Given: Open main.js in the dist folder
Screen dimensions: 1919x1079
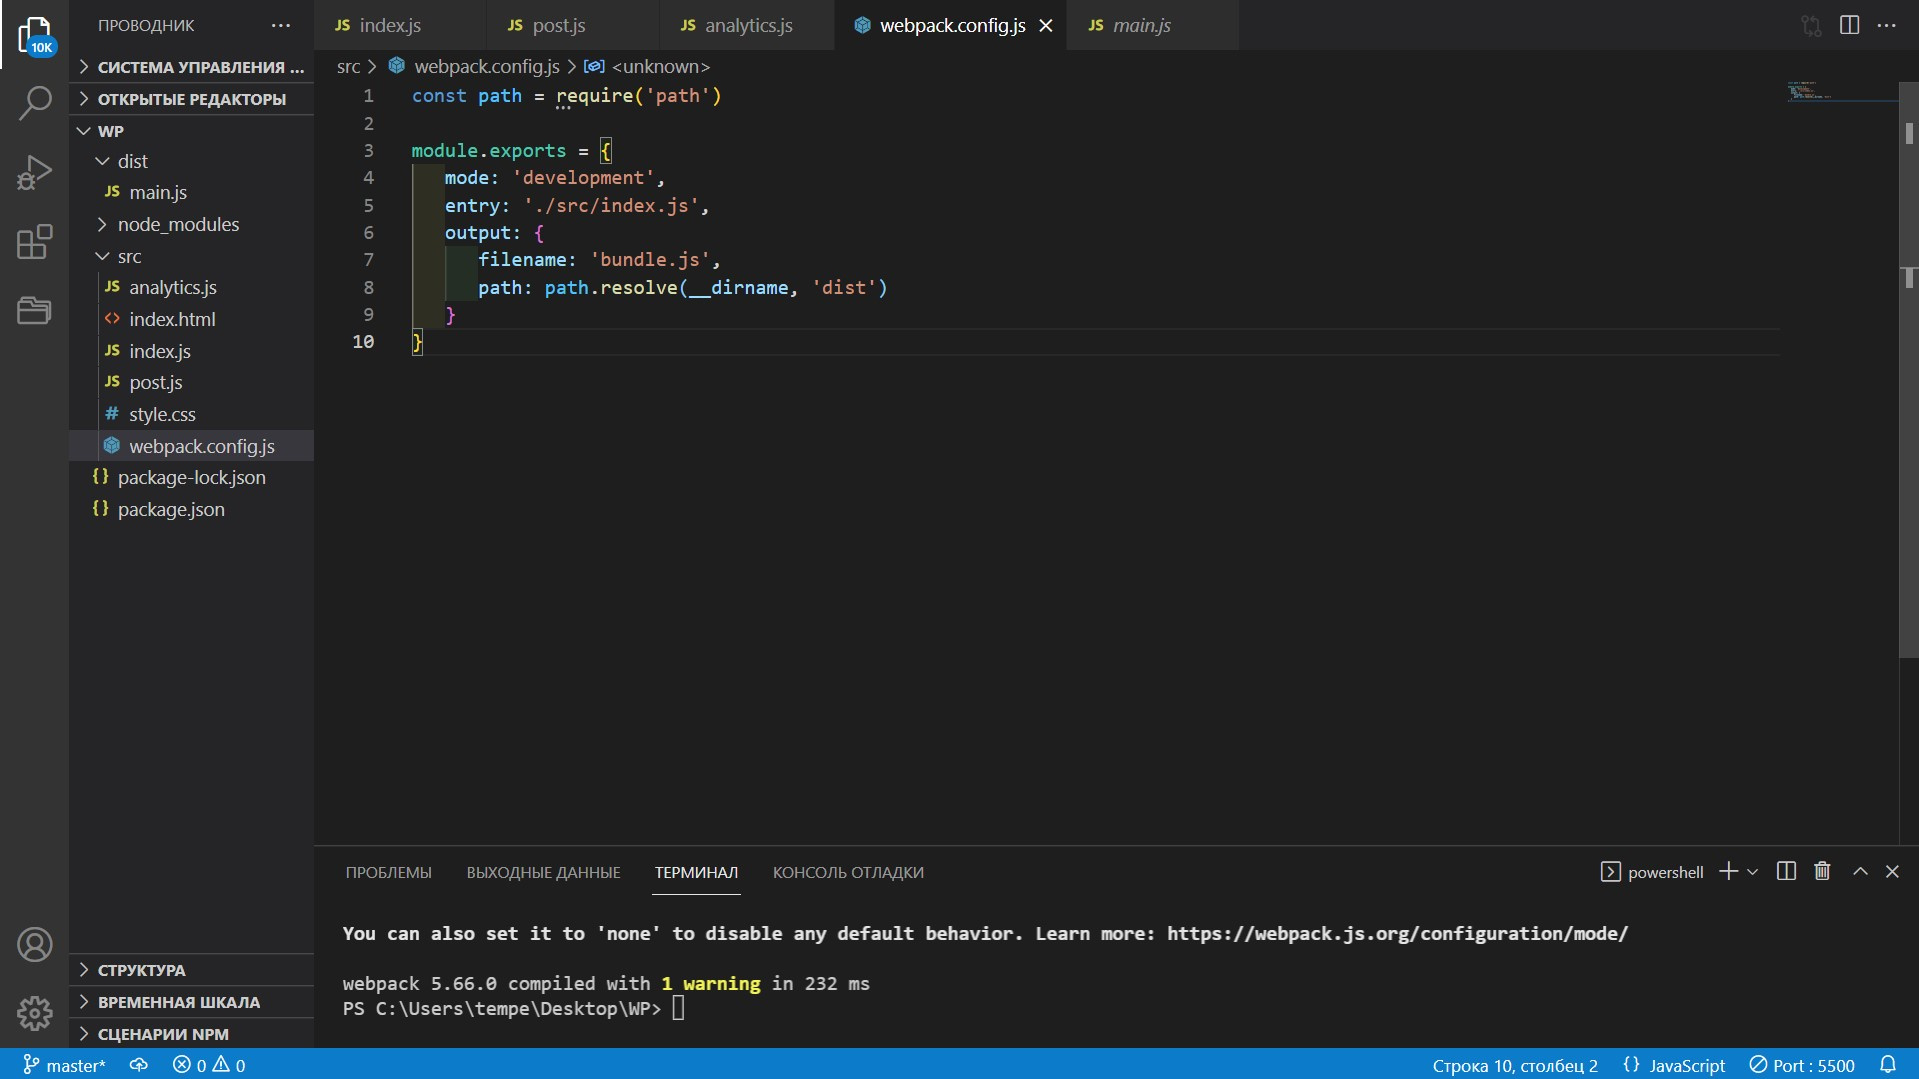Looking at the screenshot, I should click(x=192, y=192).
